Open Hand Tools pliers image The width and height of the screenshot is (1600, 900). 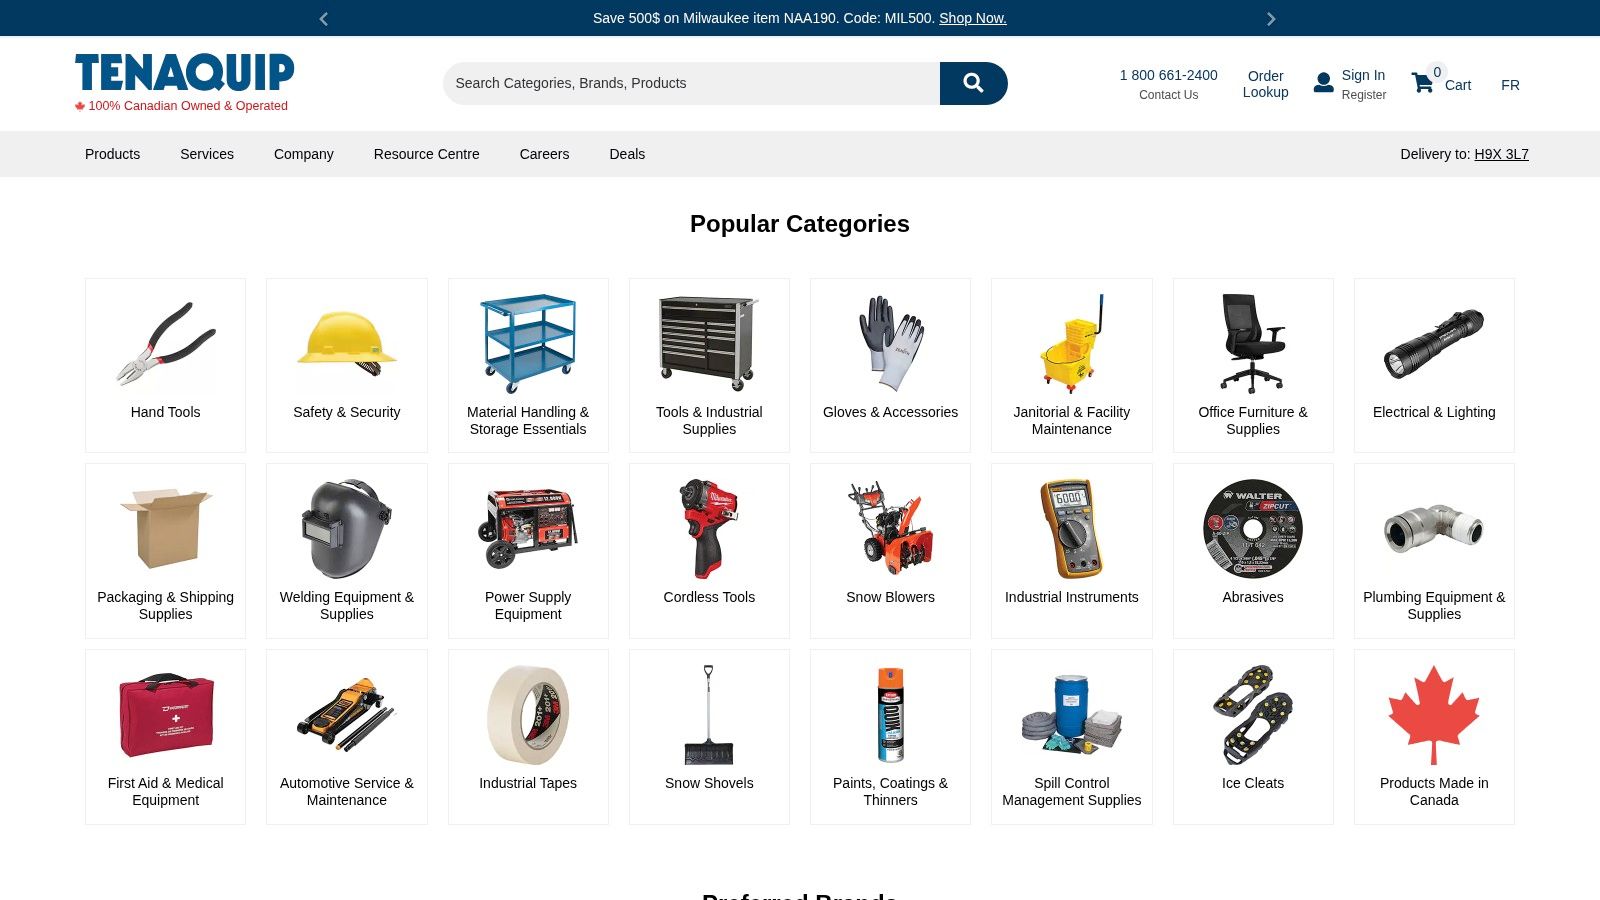(x=166, y=343)
